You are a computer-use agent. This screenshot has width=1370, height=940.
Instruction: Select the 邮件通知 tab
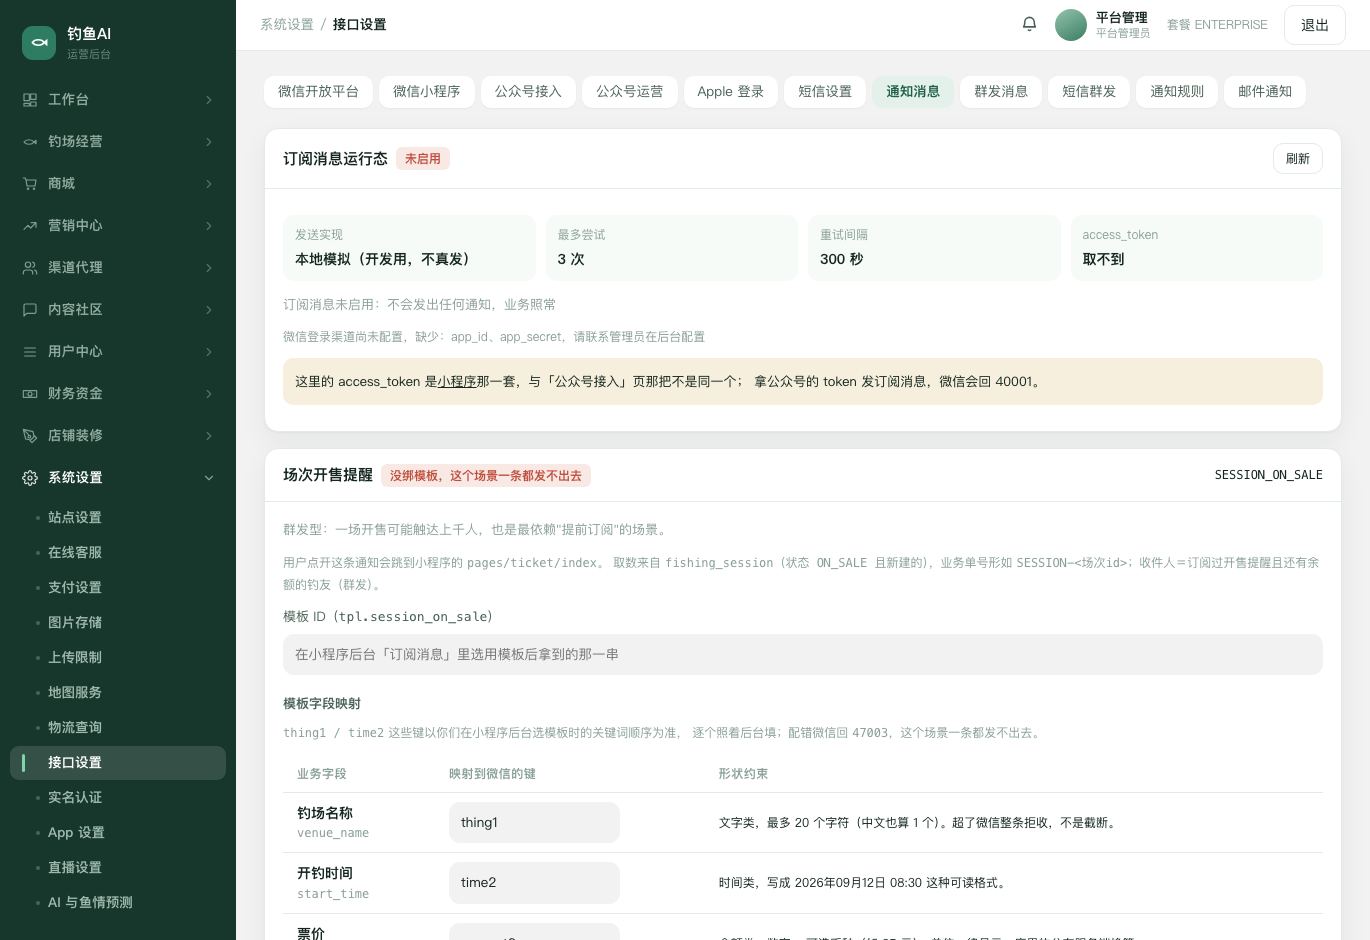[1265, 92]
